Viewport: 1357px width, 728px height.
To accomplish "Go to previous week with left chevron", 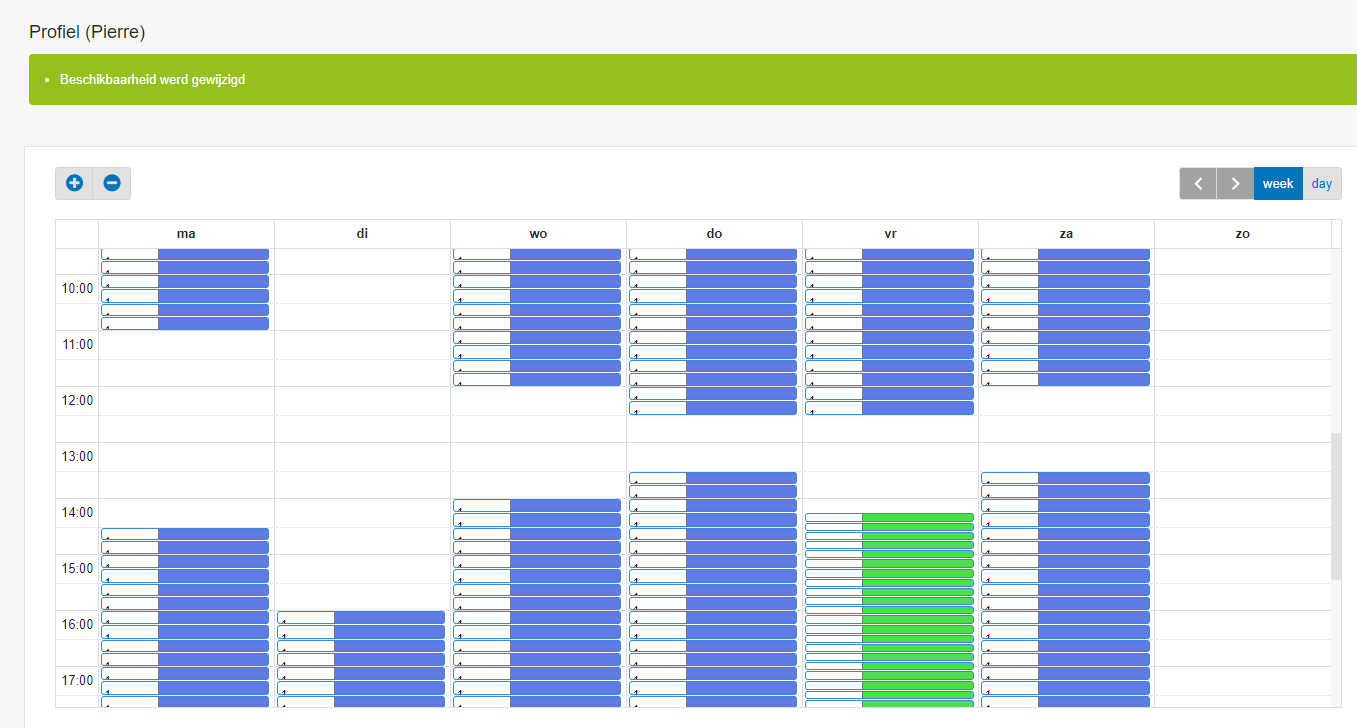I will pyautogui.click(x=1198, y=184).
